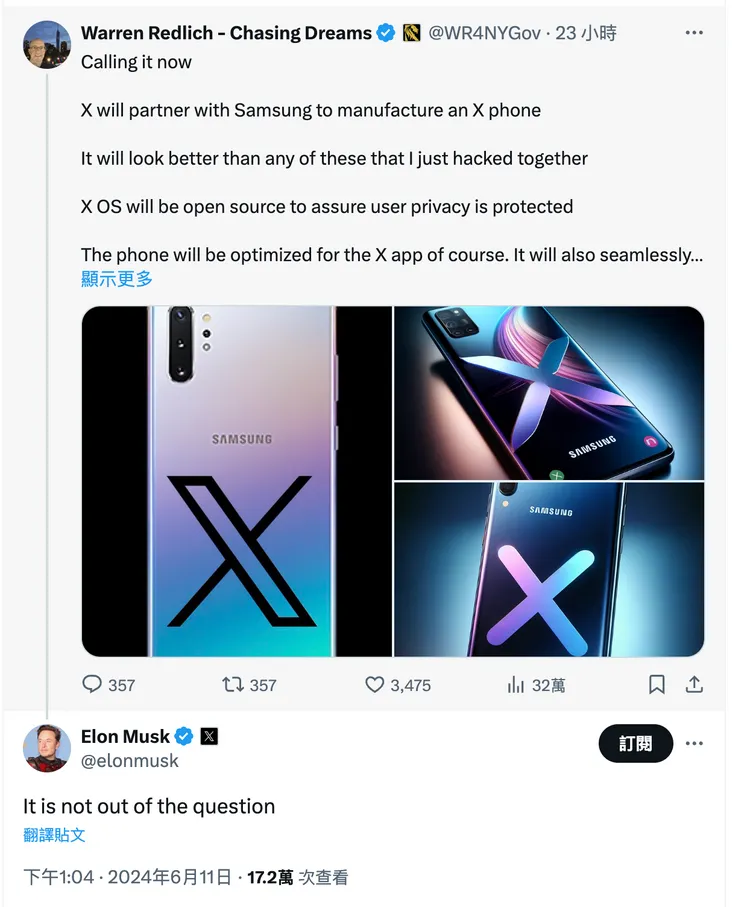Open the large Samsung X phone image
The width and height of the screenshot is (750, 907).
236,481
